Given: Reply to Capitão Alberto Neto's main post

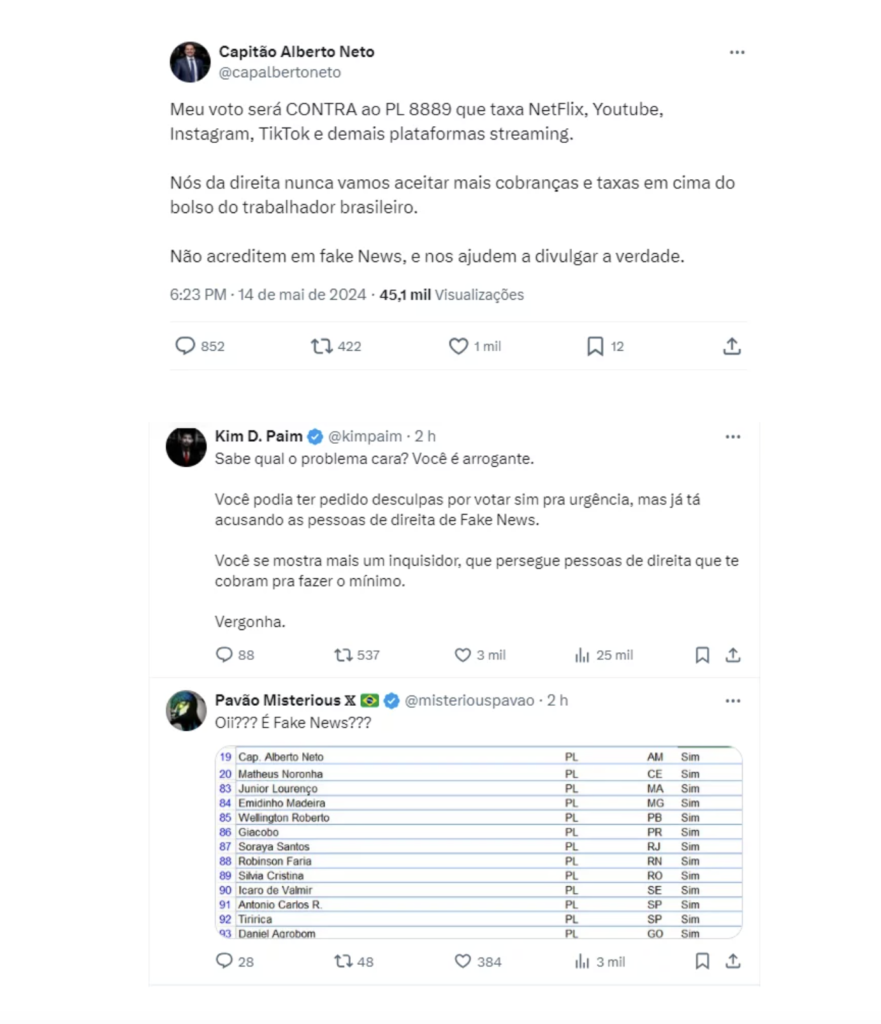Looking at the screenshot, I should pyautogui.click(x=185, y=346).
